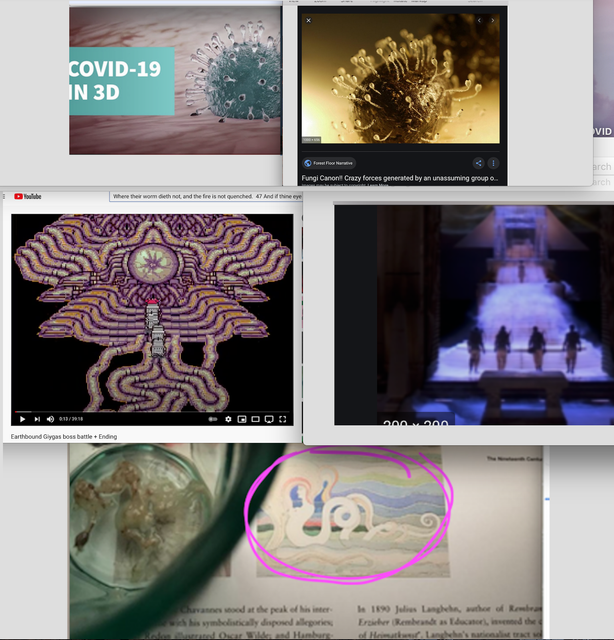Click the YouTube video progress bar
614x640 pixels.
coord(152,412)
